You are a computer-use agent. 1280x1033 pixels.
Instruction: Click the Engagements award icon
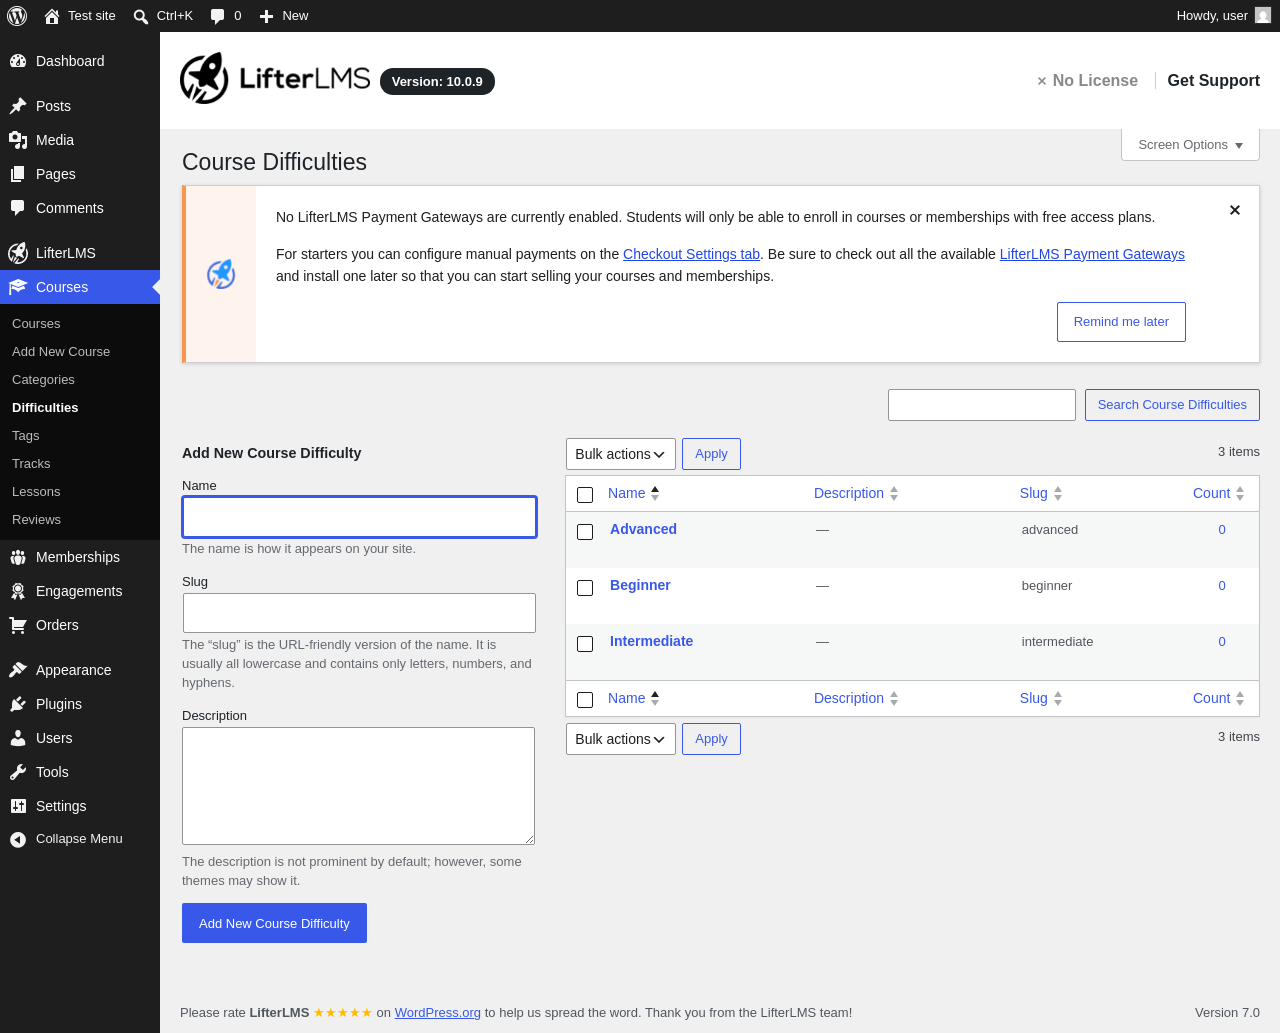[x=18, y=591]
